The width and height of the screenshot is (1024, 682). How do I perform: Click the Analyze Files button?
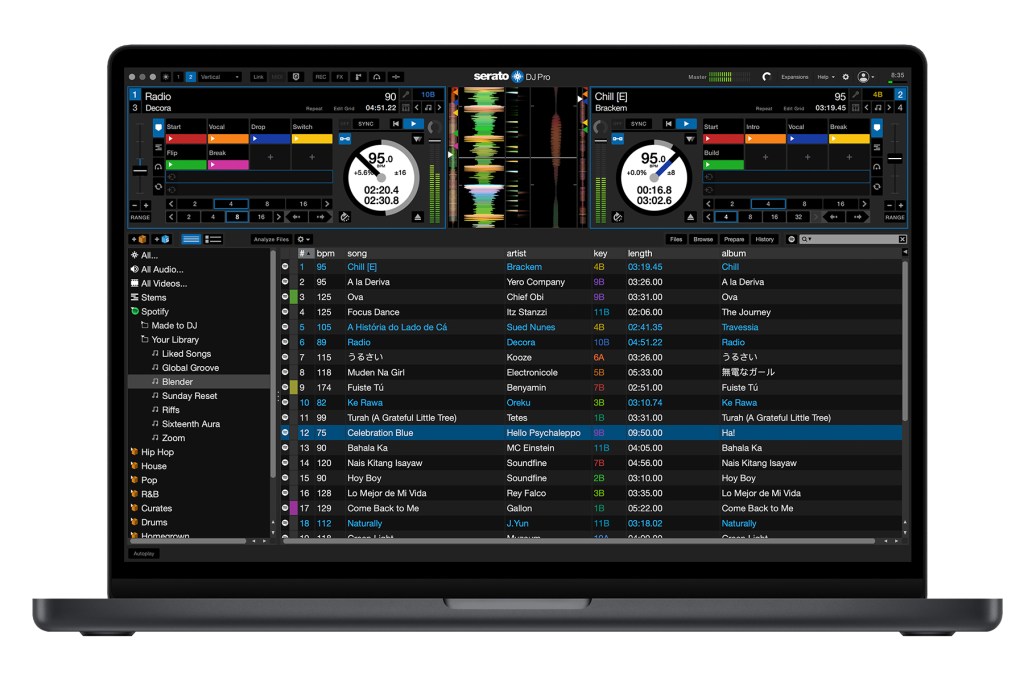click(271, 239)
